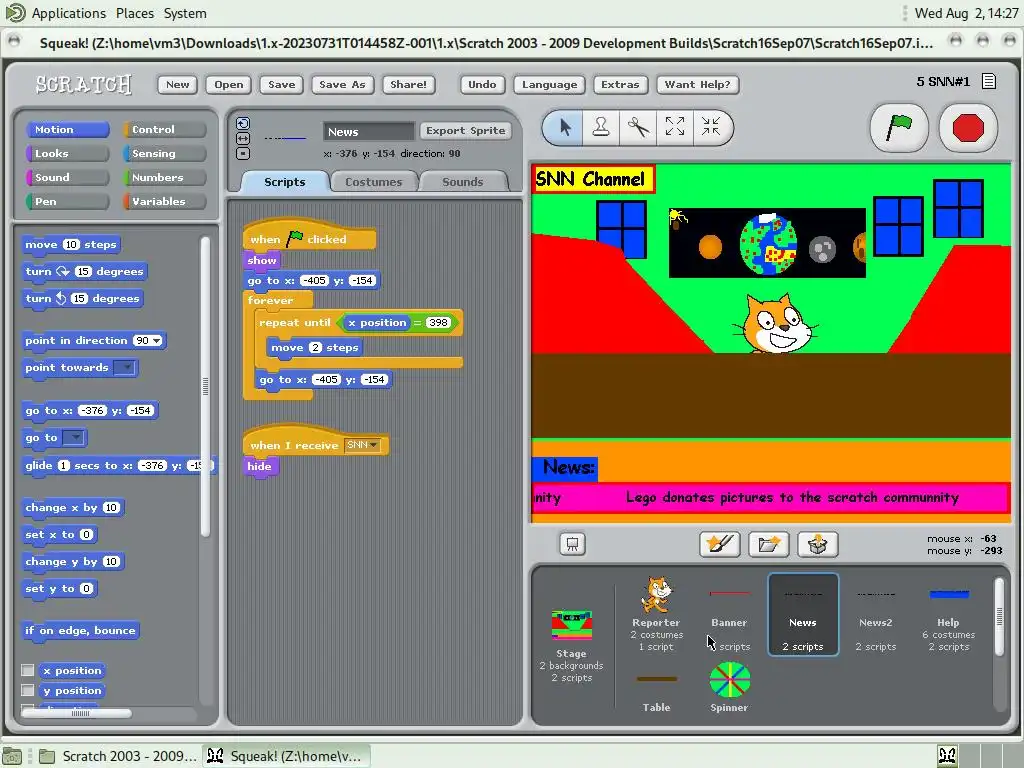This screenshot has width=1024, height=768.
Task: Click the Save button
Action: tap(281, 84)
